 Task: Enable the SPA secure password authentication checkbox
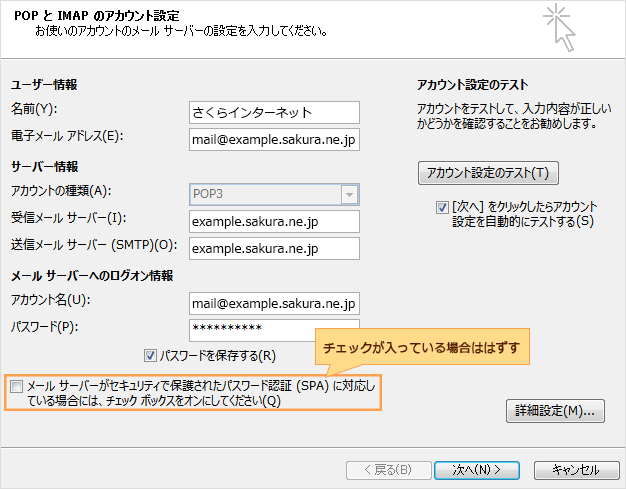point(16,385)
